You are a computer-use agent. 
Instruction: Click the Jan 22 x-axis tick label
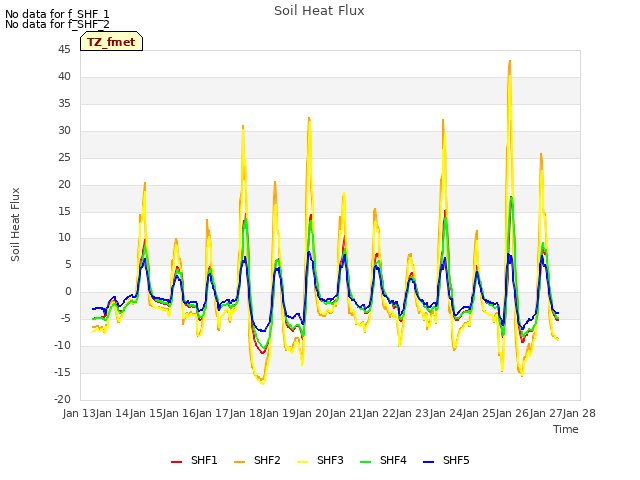tap(379, 413)
